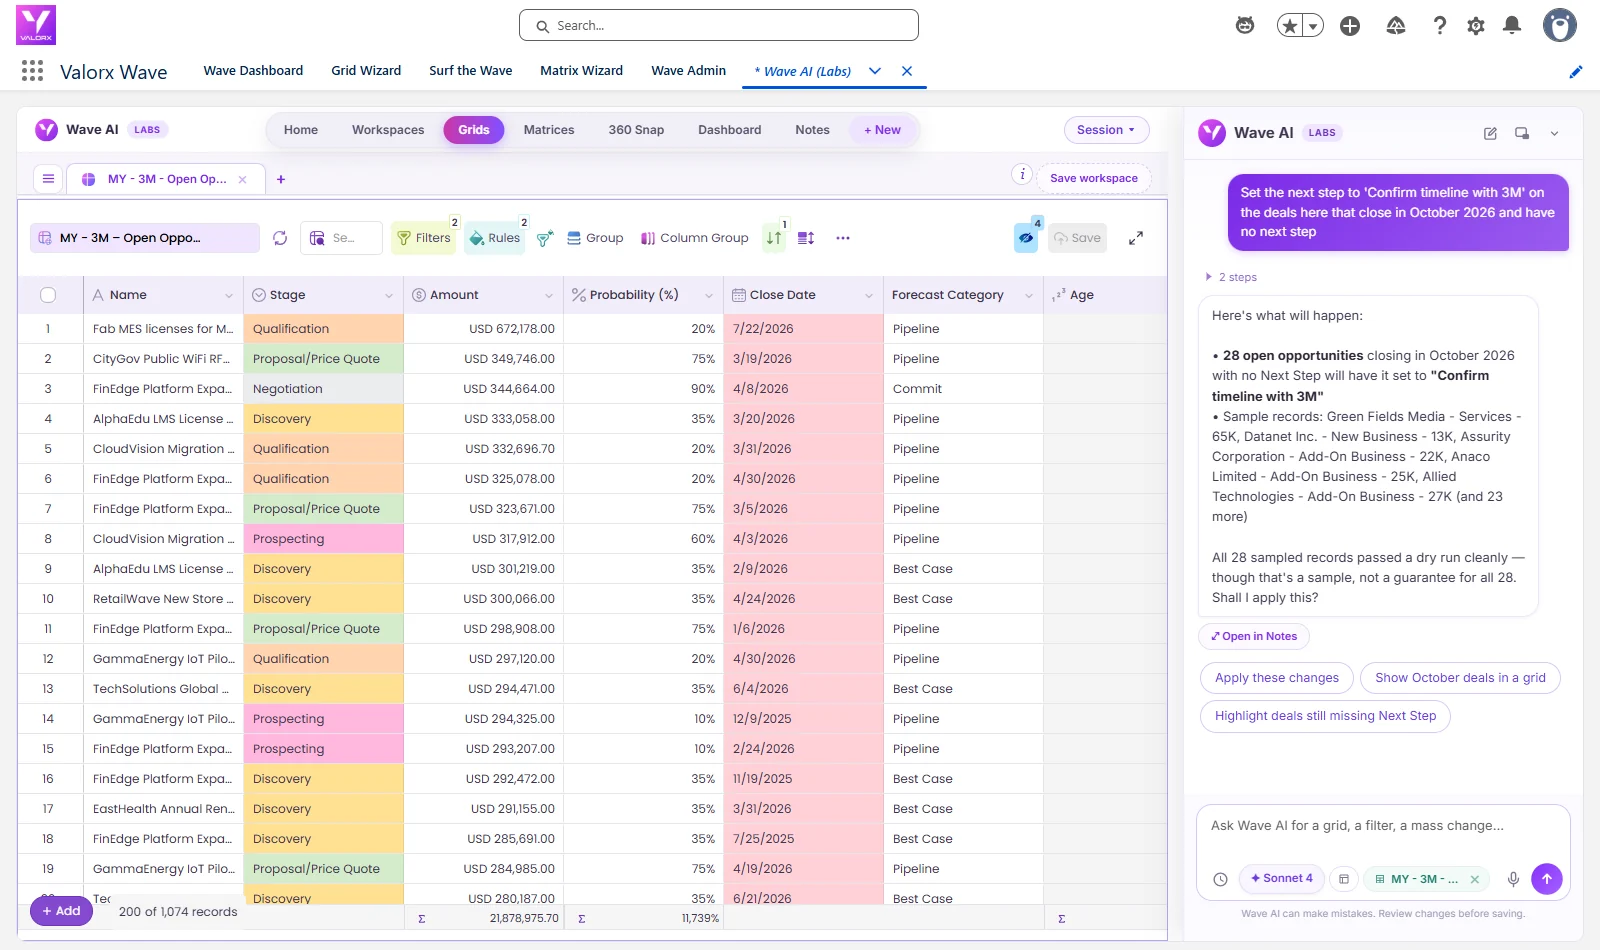Click Highlight deals still missing Next Step
This screenshot has height=950, width=1600.
coord(1325,716)
